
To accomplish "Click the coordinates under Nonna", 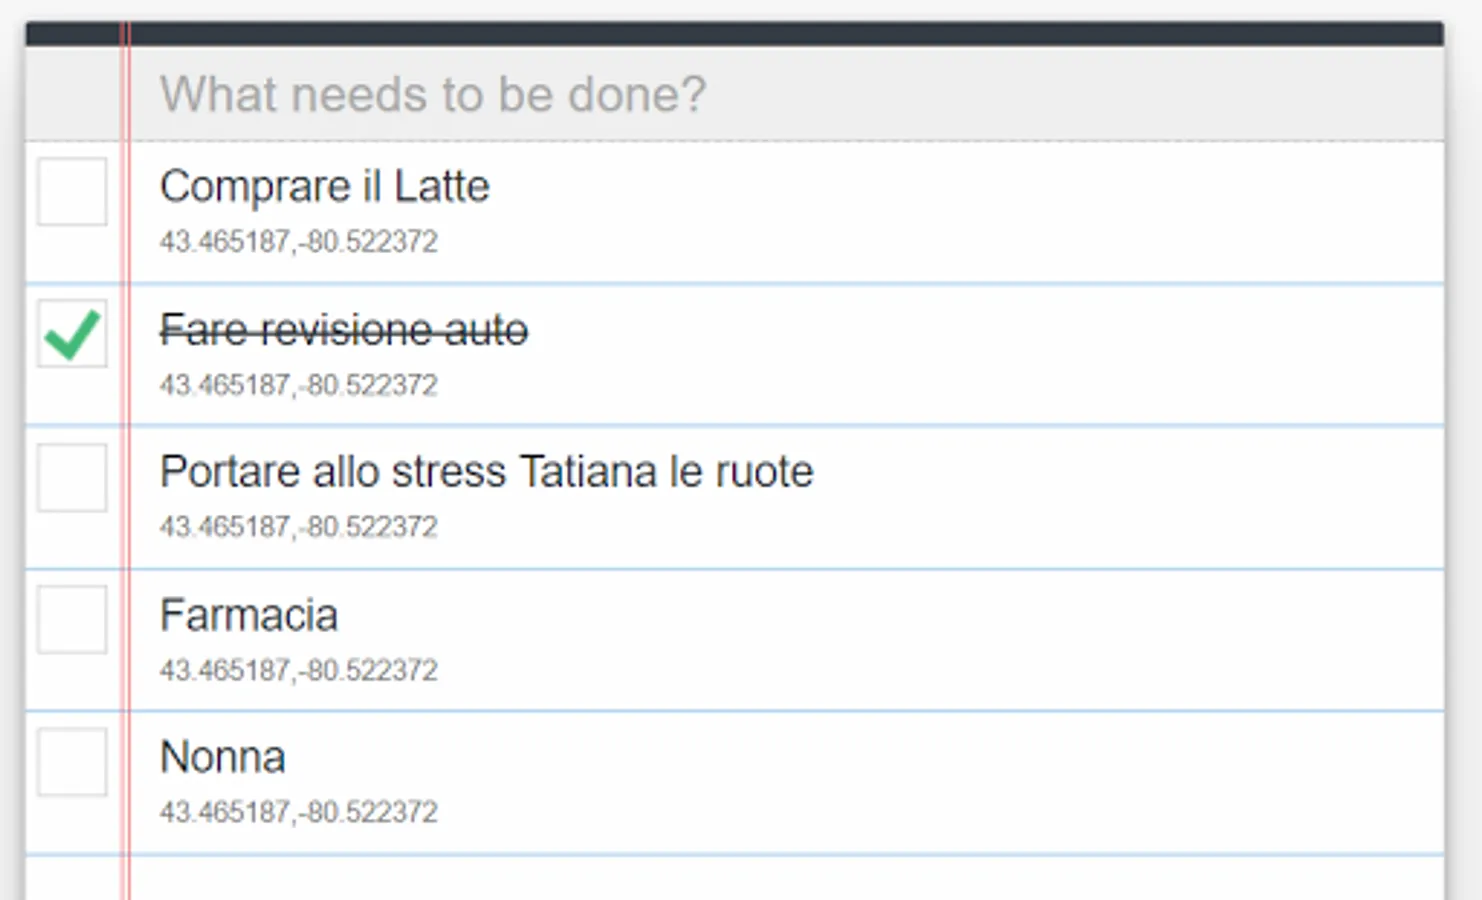I will point(298,812).
